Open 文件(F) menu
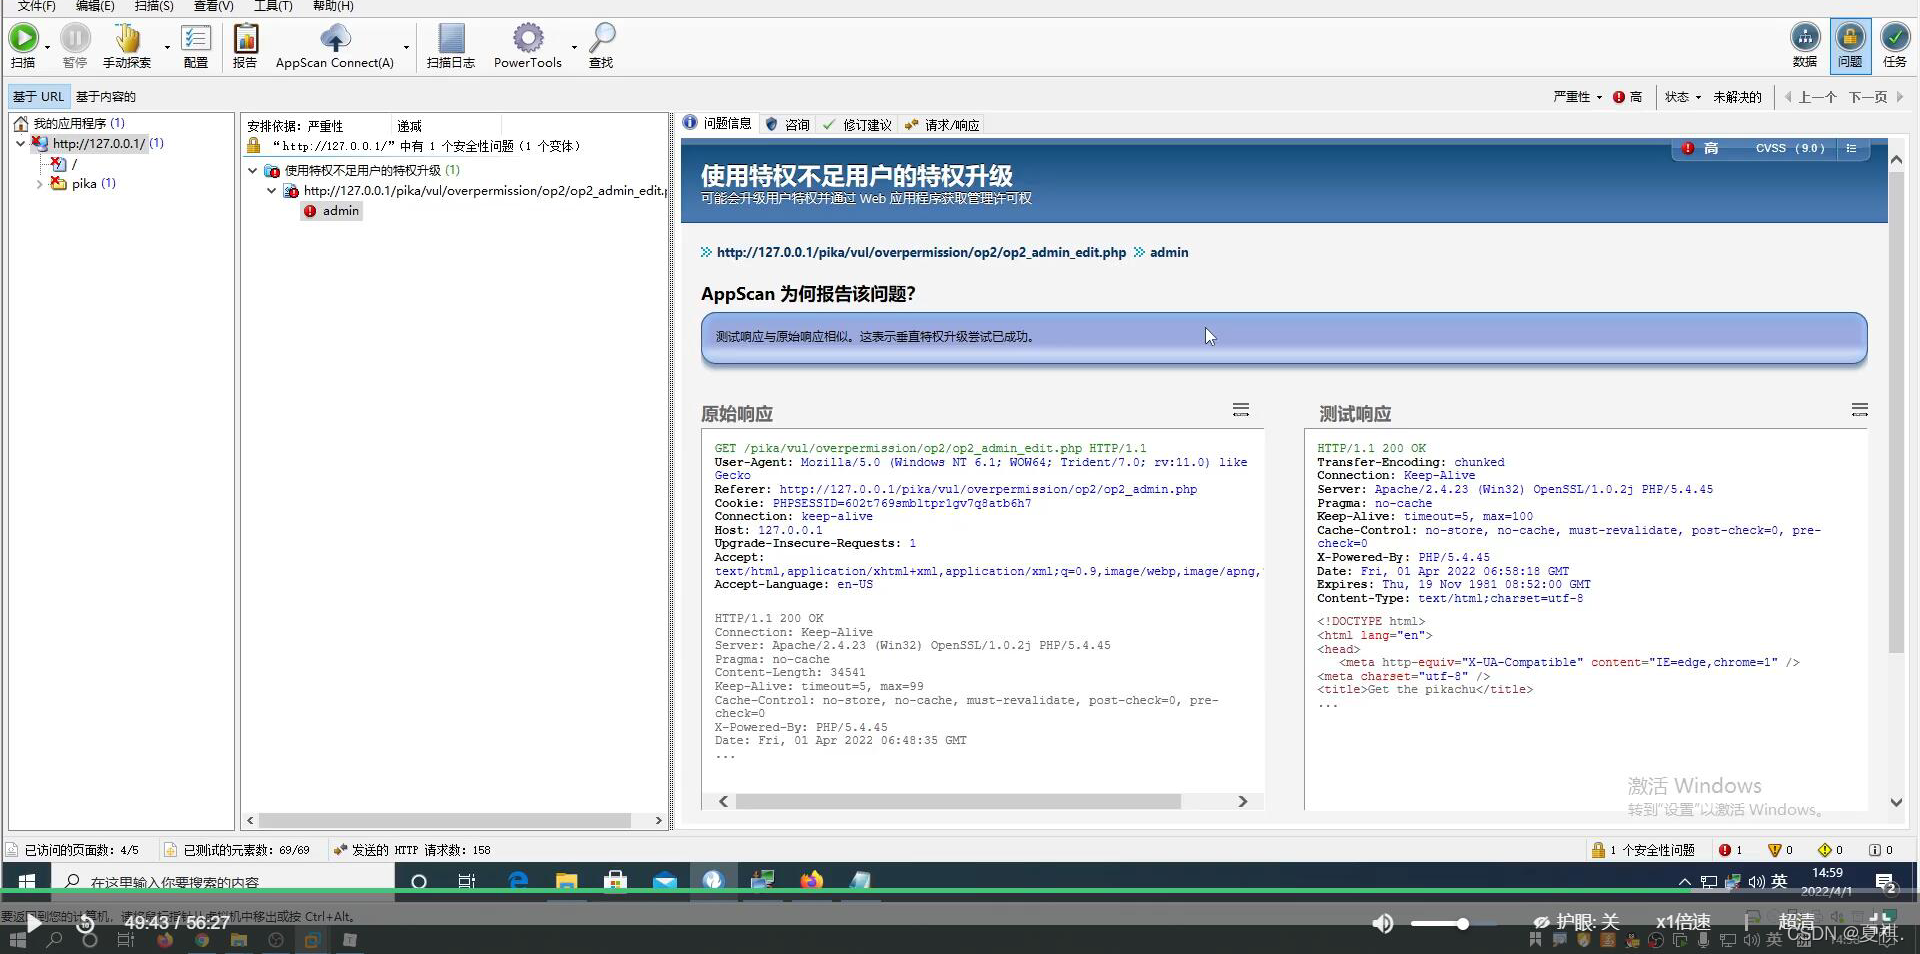 (x=37, y=6)
